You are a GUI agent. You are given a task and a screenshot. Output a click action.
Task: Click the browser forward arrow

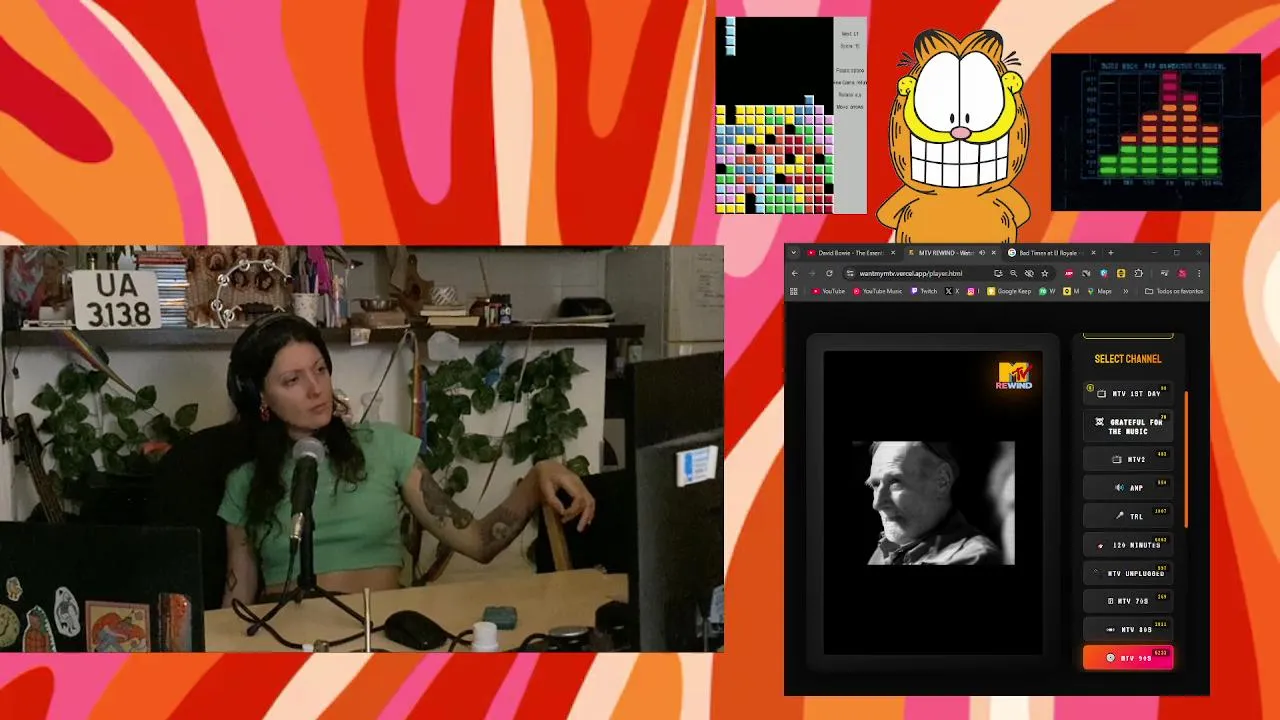click(812, 273)
